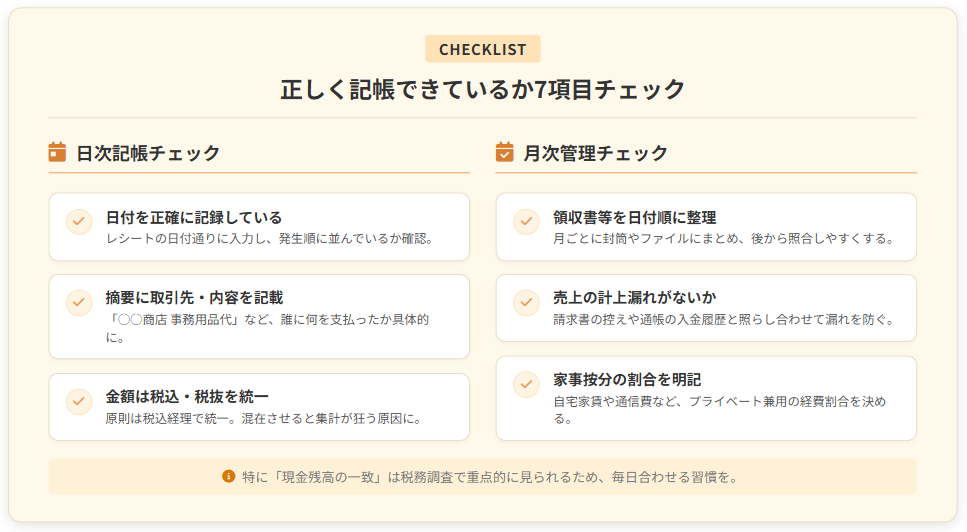
Task: Toggle the 日付を正確に記録している check circle
Action: point(79,222)
